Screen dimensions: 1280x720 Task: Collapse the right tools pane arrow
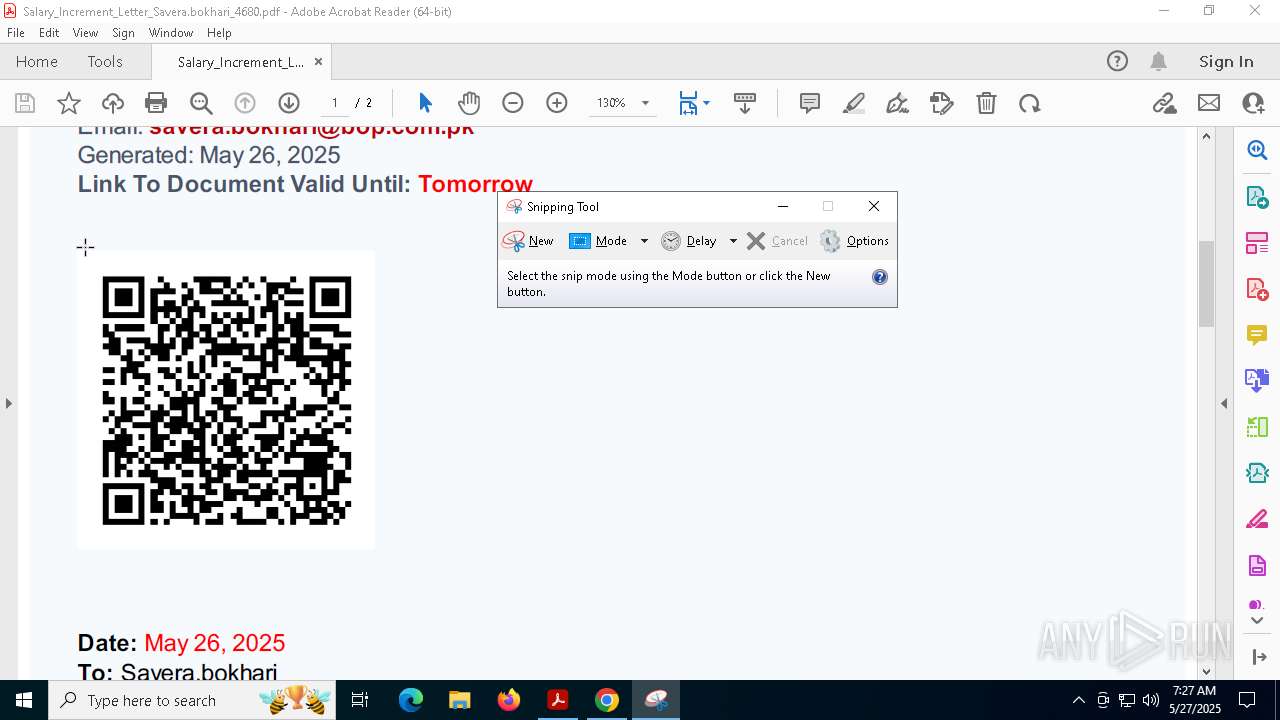tap(1224, 403)
